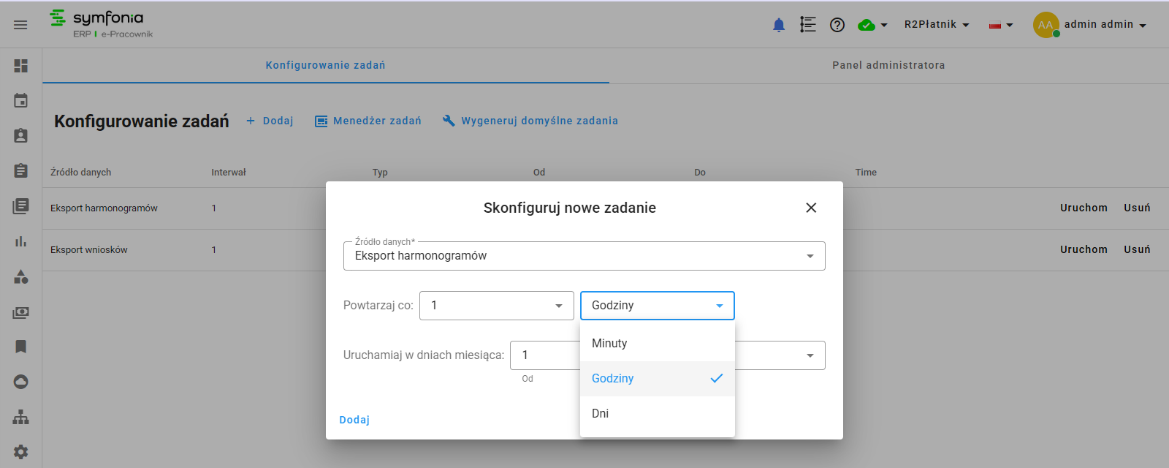Open the hamburger navigation menu
1169x468 pixels.
click(21, 25)
